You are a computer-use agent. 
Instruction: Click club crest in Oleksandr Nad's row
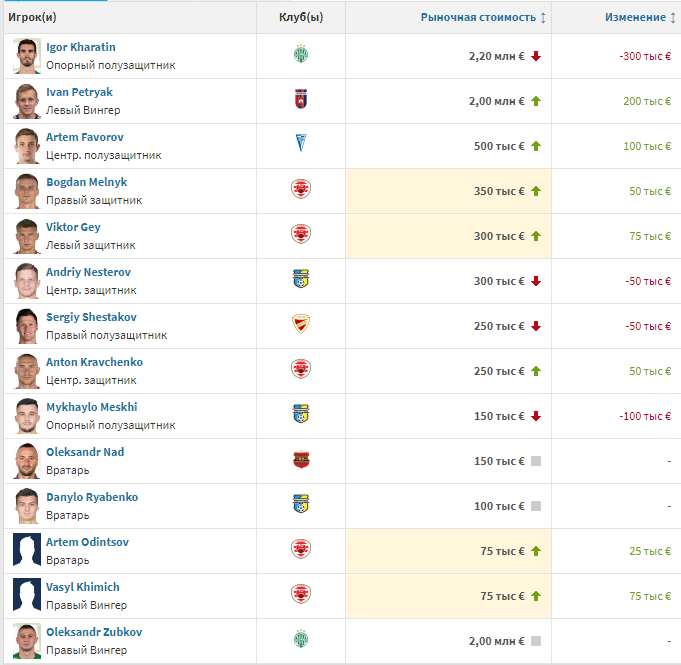[x=300, y=461]
